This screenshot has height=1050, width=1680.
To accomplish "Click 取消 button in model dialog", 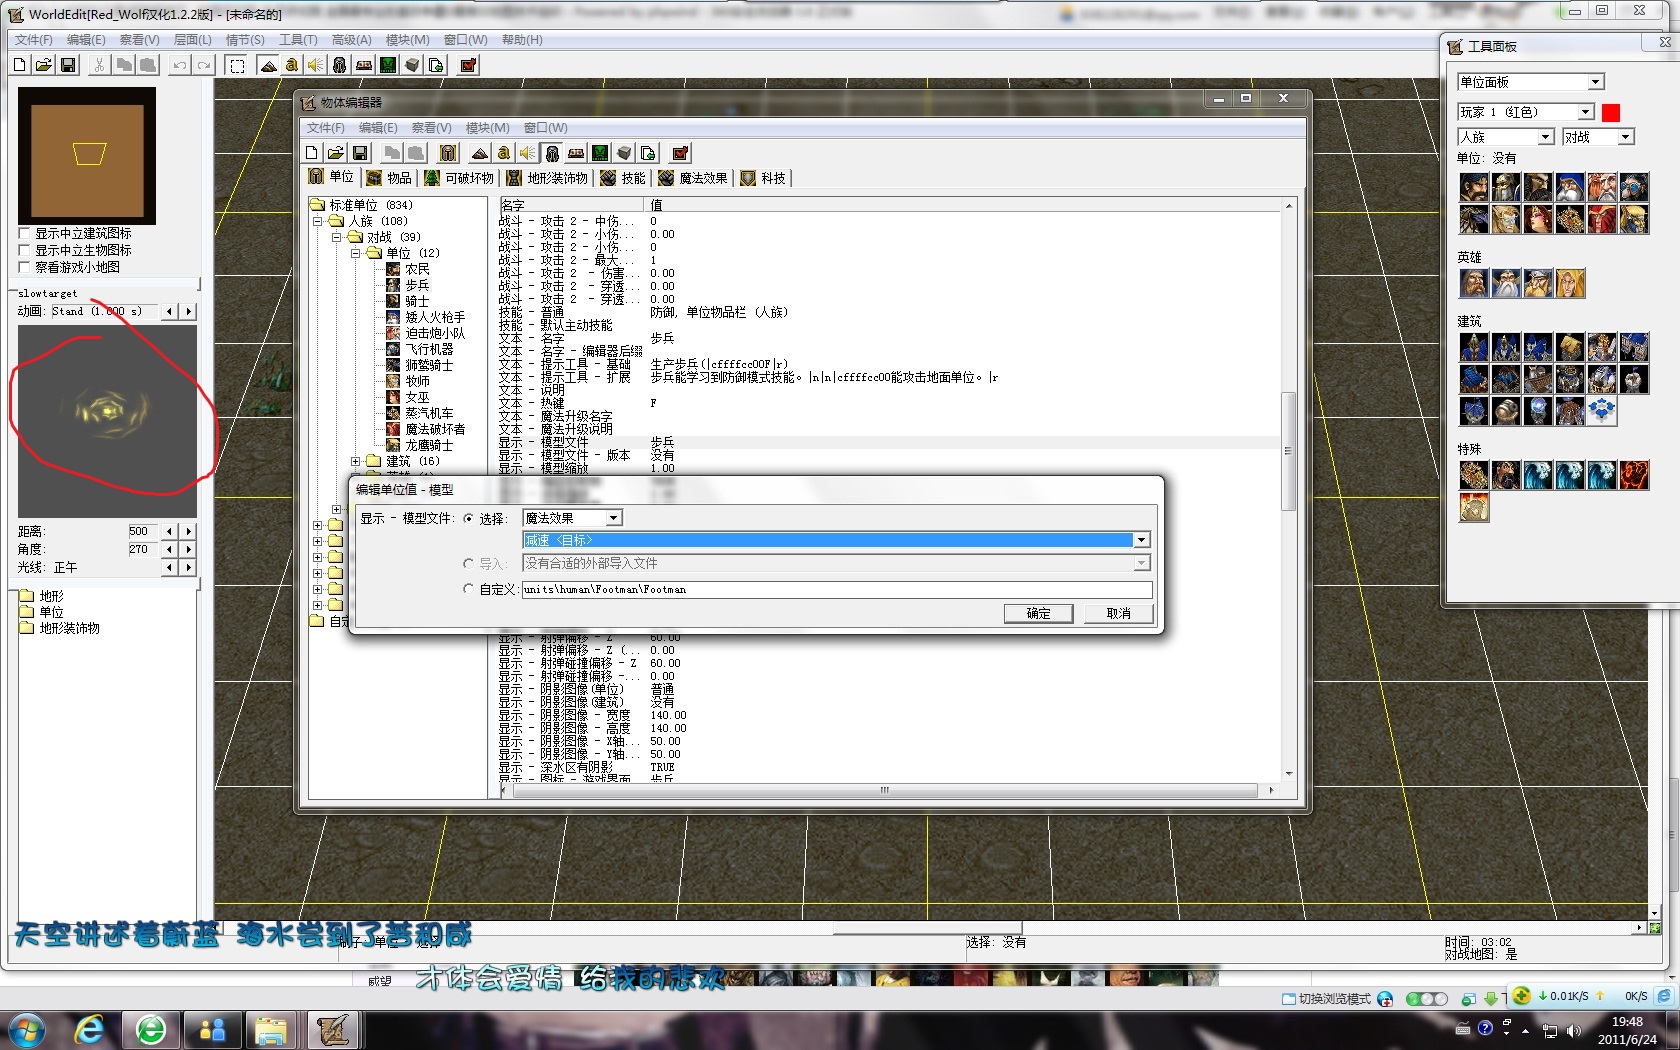I will tap(1118, 613).
